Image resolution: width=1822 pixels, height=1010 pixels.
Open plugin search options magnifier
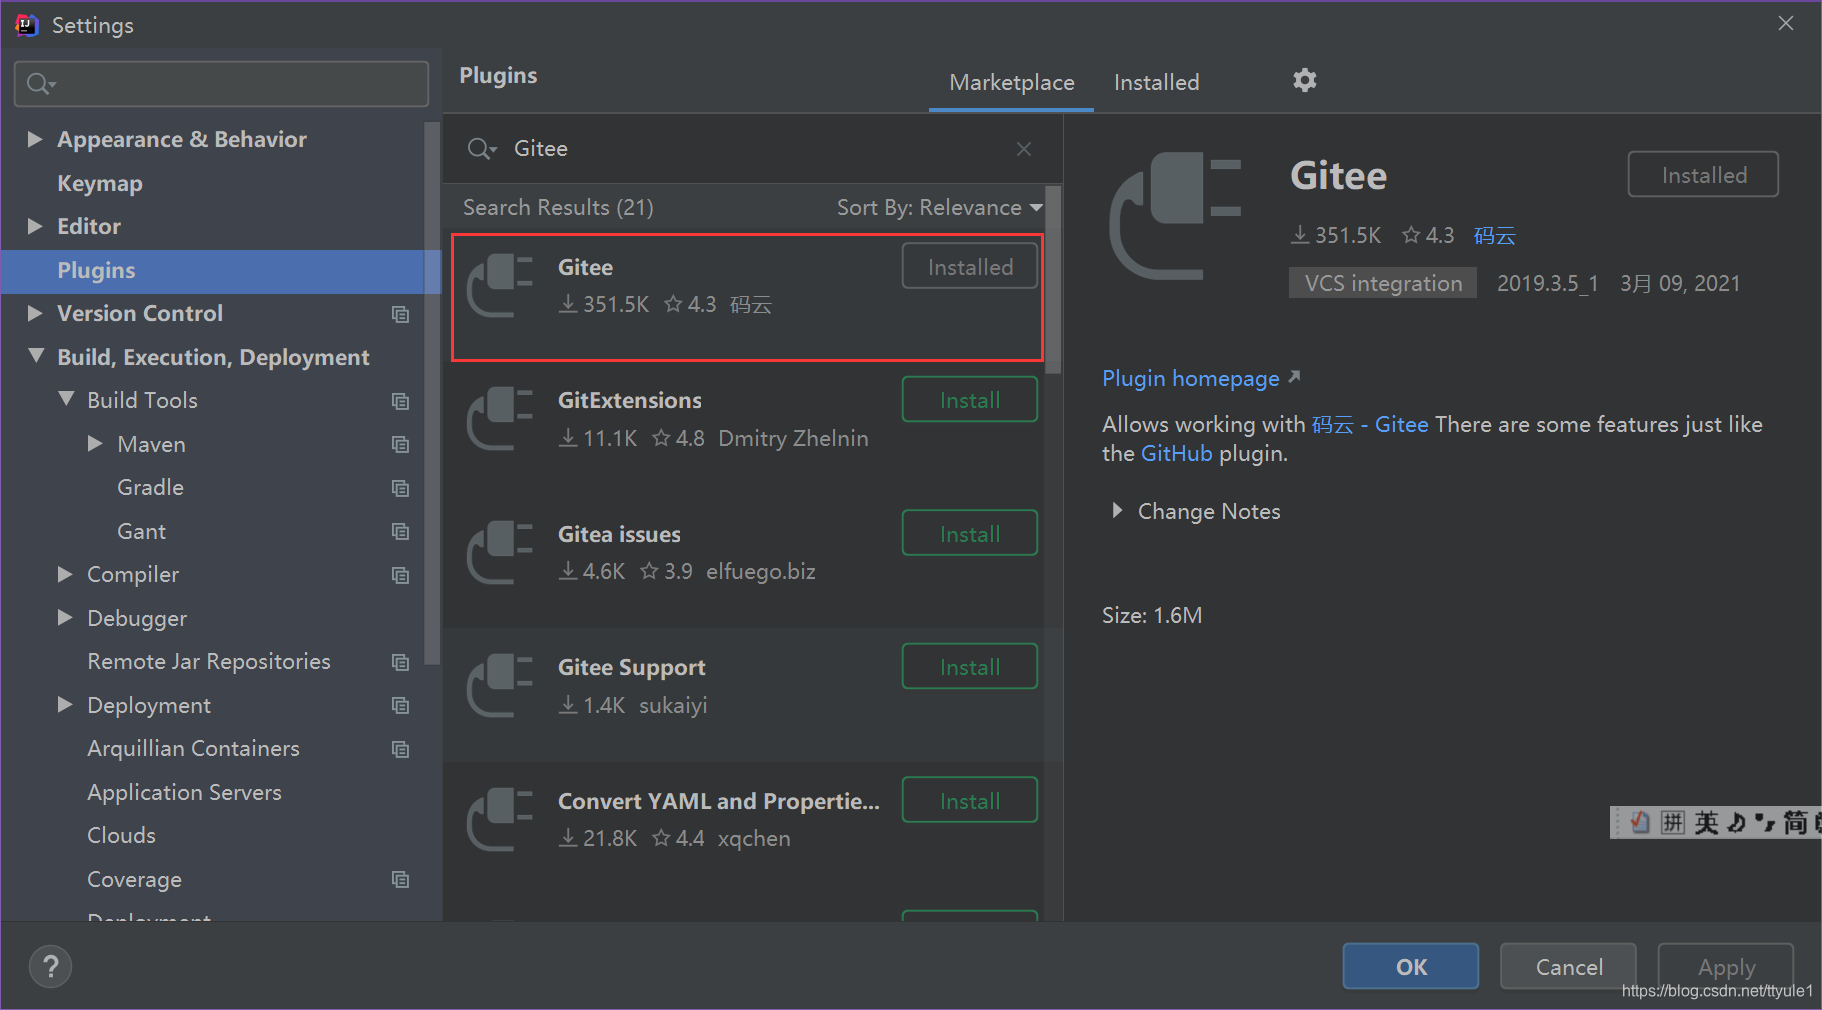pos(481,149)
